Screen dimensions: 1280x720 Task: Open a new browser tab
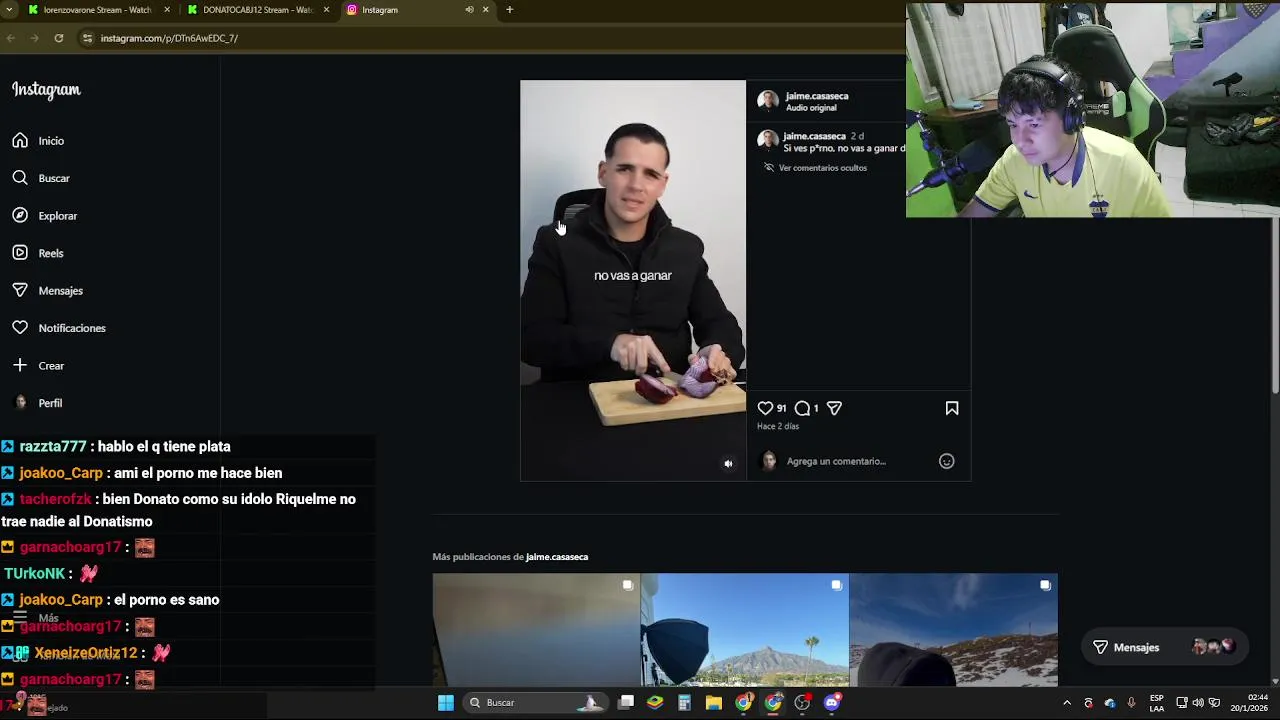509,10
